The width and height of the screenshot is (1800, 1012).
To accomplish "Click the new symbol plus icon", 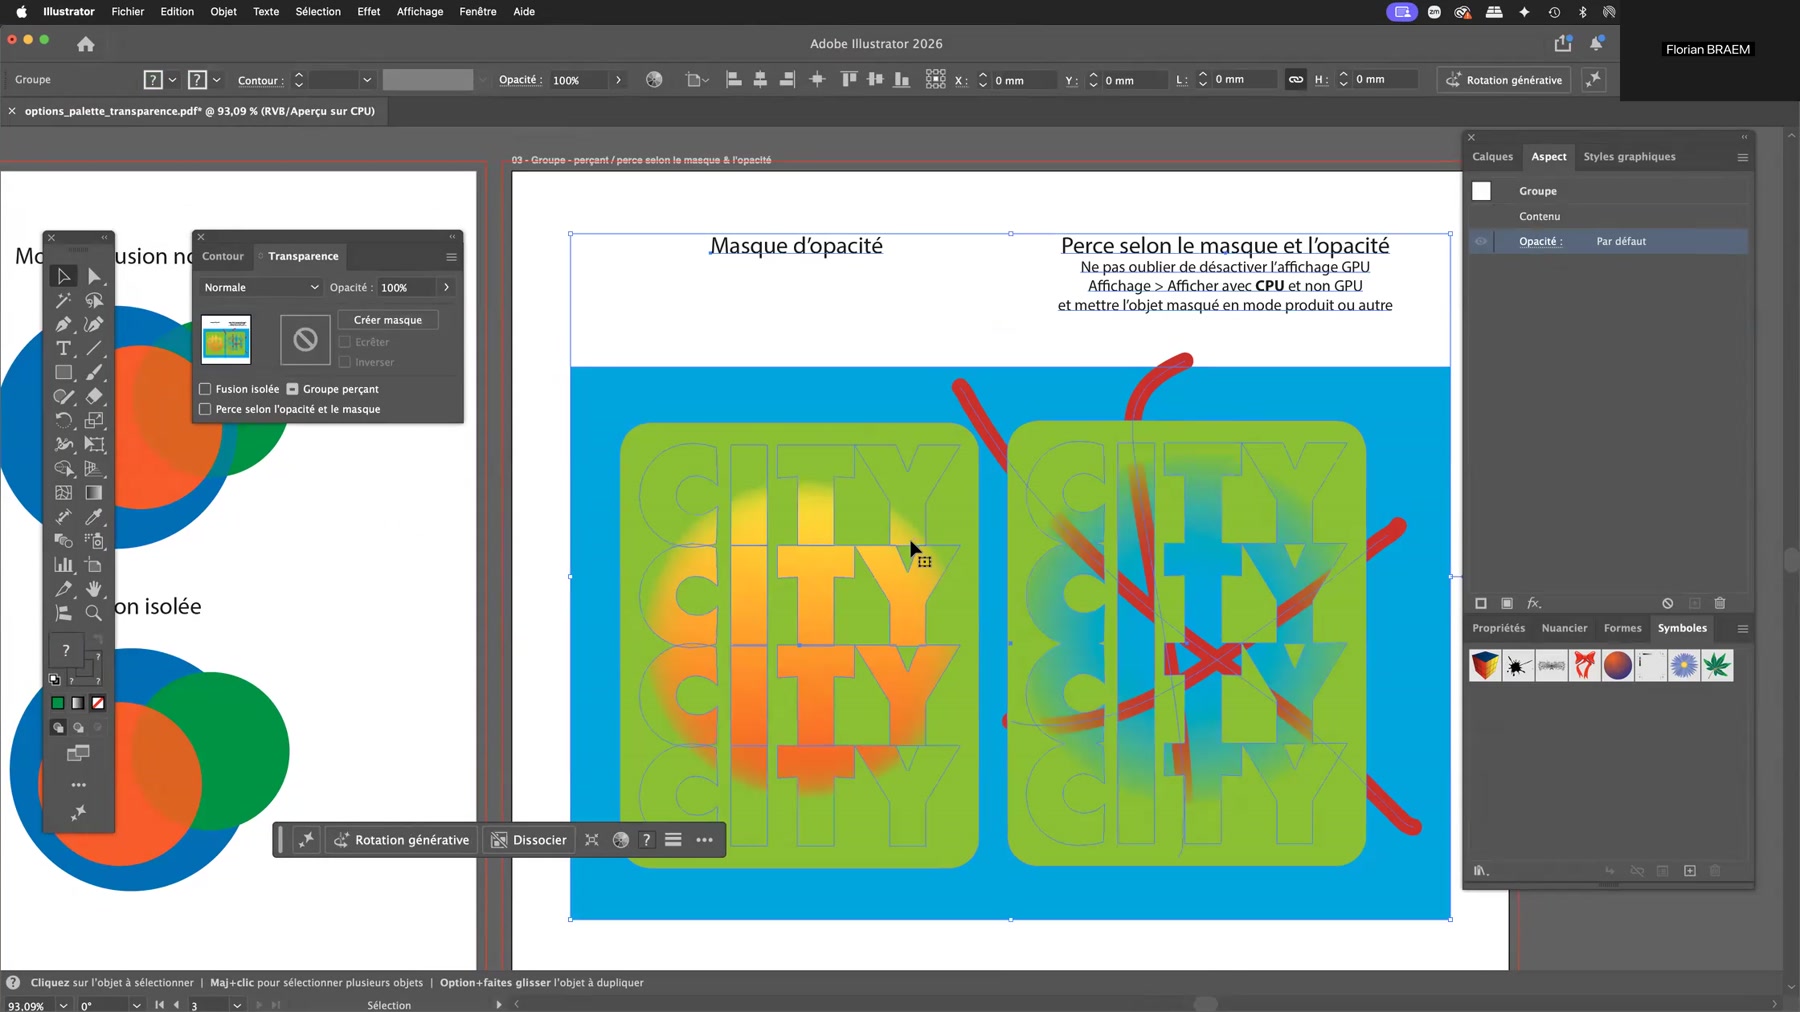I will coord(1690,871).
